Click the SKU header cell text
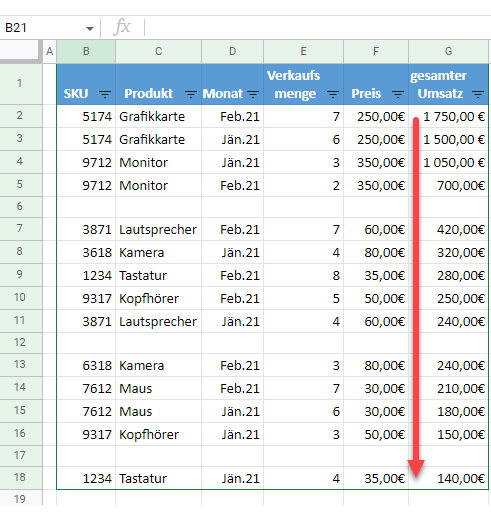Viewport: 491px width, 516px height. coord(76,94)
